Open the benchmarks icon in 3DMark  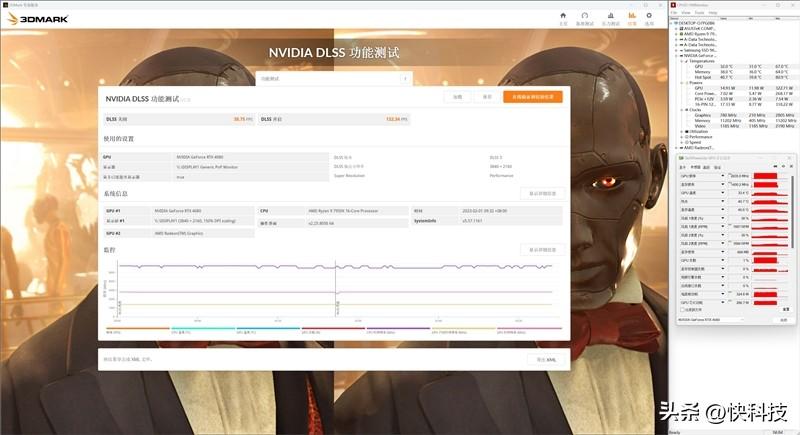pos(586,16)
